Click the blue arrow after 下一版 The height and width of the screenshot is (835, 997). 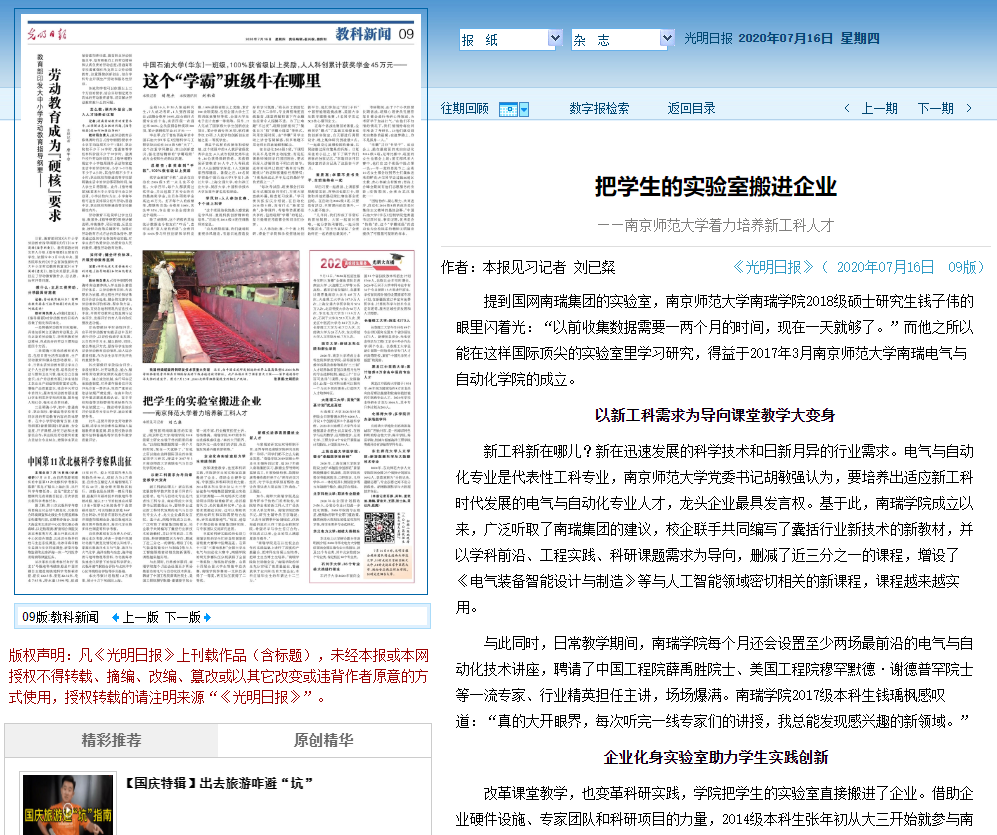207,617
